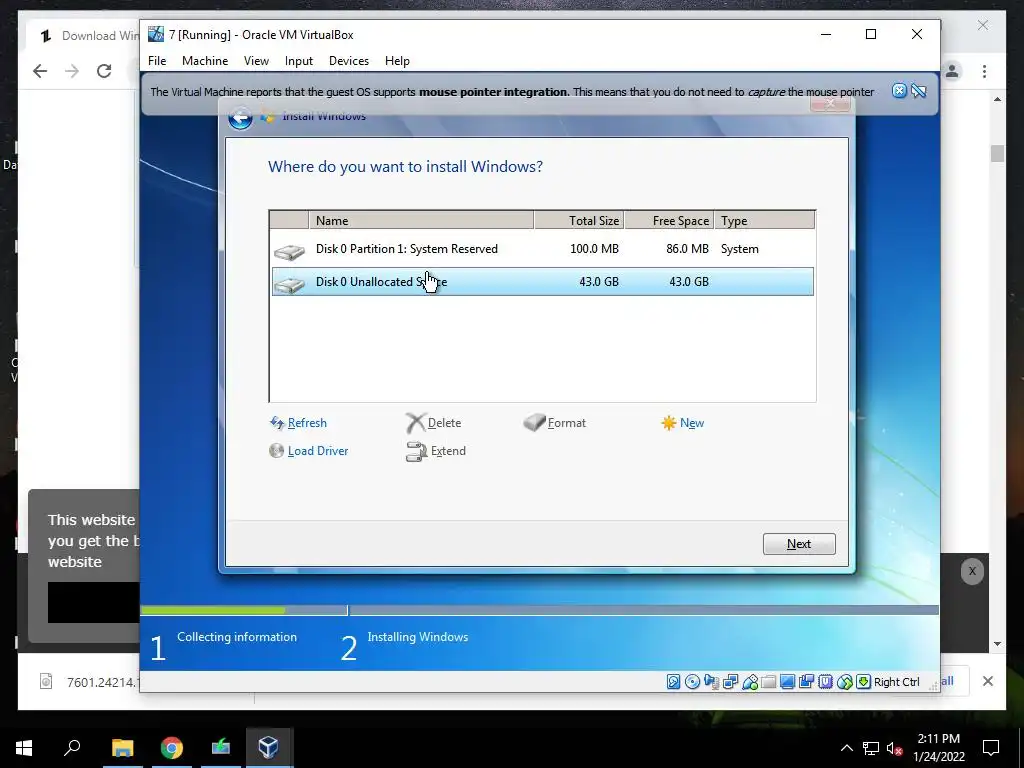Click Refresh in the disk options

point(298,423)
